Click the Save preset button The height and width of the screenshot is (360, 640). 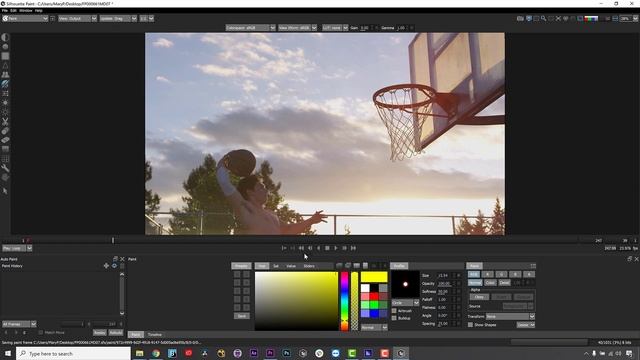[x=242, y=316]
